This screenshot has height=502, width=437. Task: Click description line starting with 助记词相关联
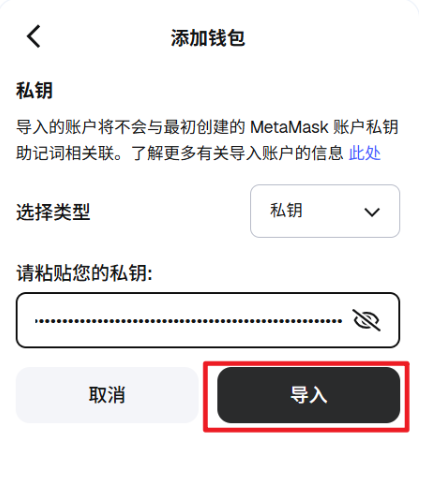[x=198, y=153]
